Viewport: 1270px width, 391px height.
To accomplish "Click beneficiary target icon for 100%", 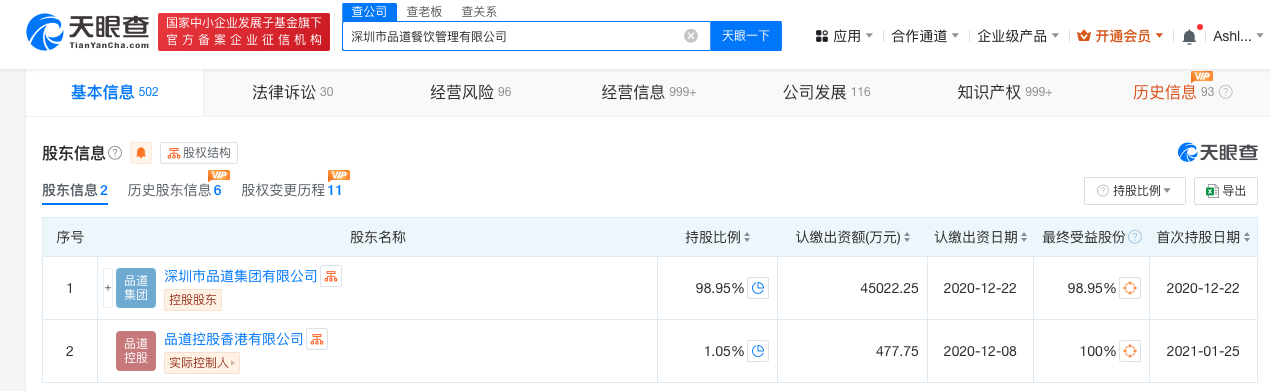I will point(1130,351).
